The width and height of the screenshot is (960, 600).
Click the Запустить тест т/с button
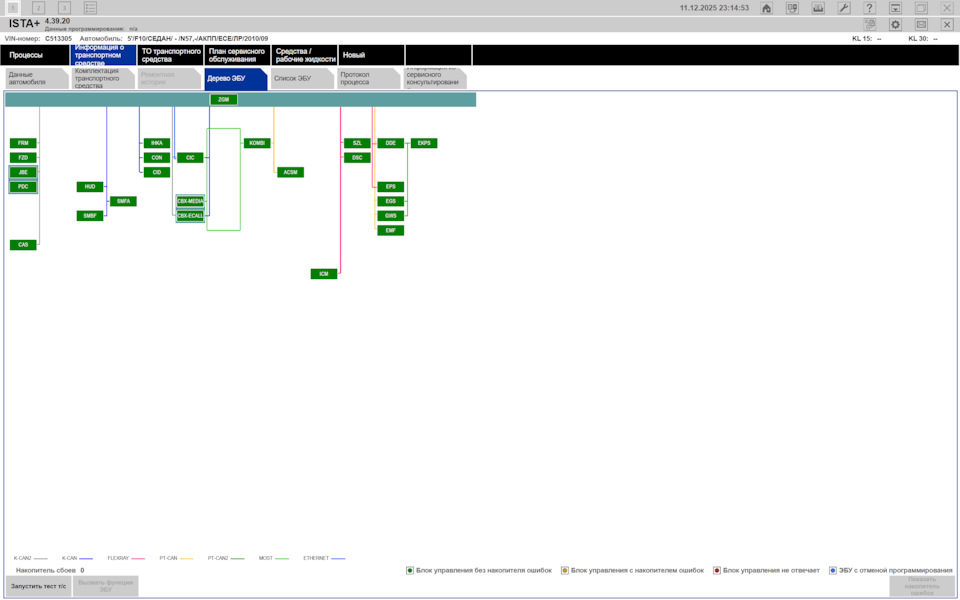[39, 586]
